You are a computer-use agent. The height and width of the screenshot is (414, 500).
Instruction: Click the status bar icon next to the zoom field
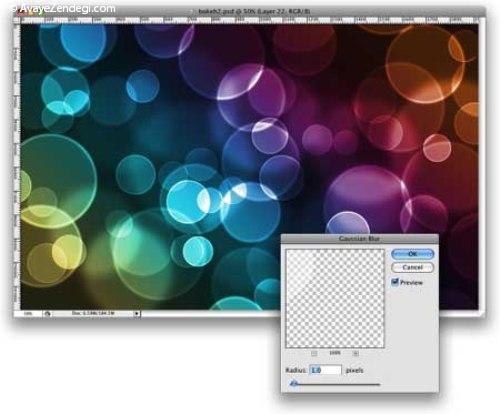pos(47,314)
